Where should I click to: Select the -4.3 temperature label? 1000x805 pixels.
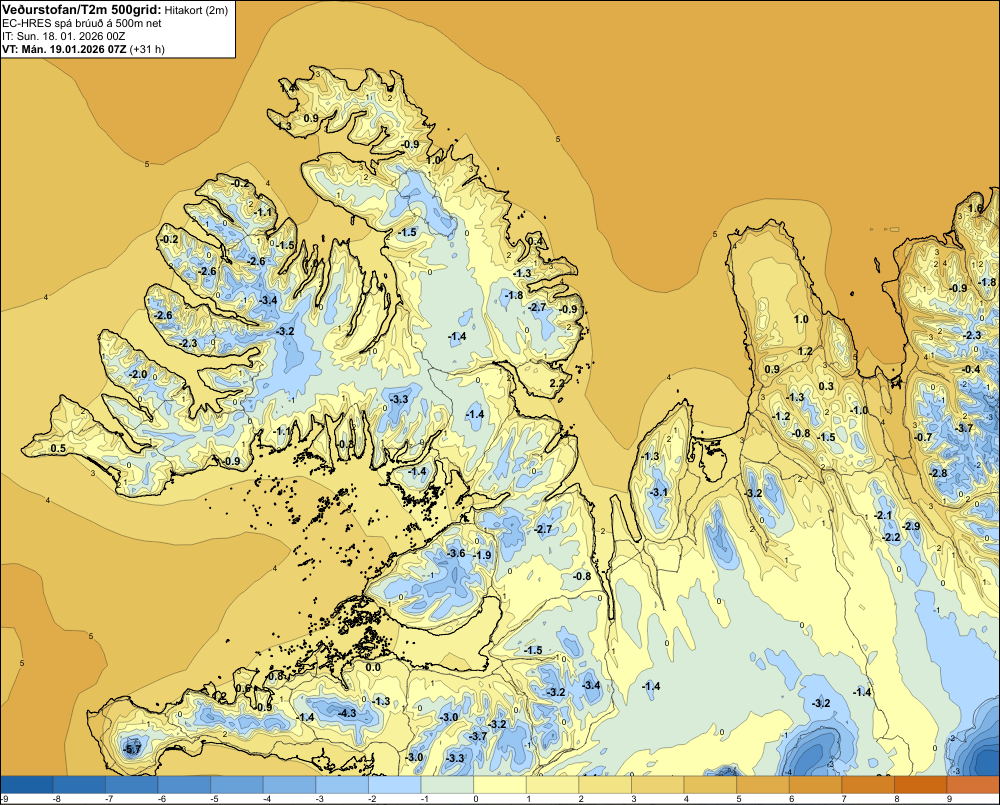348,713
